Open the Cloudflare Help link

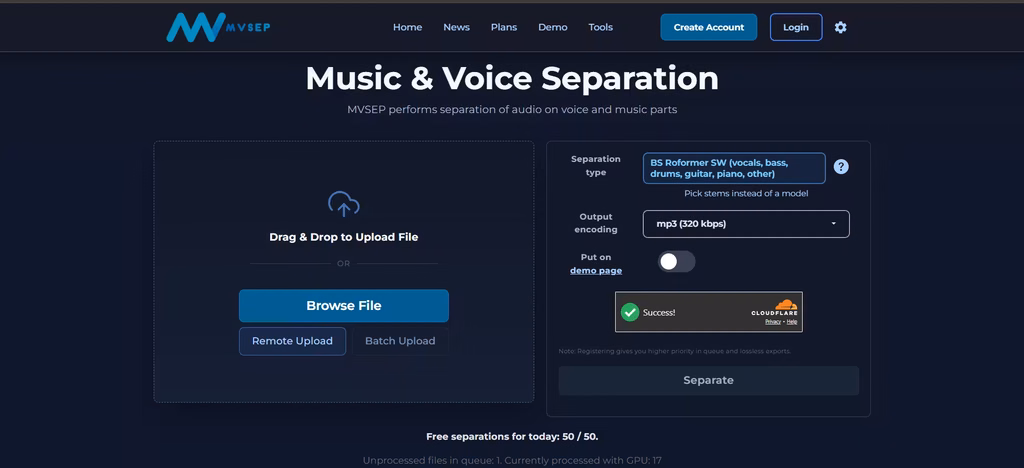pyautogui.click(x=792, y=322)
